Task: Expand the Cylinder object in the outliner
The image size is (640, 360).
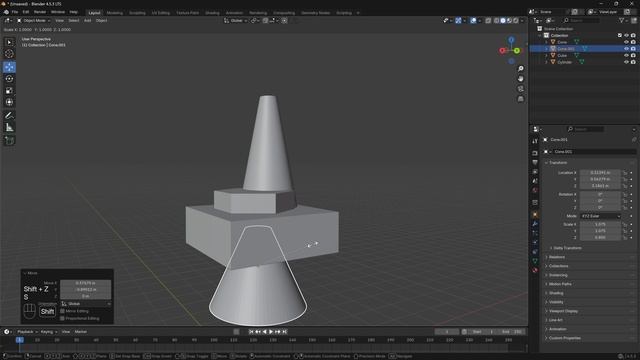Action: tap(546, 62)
